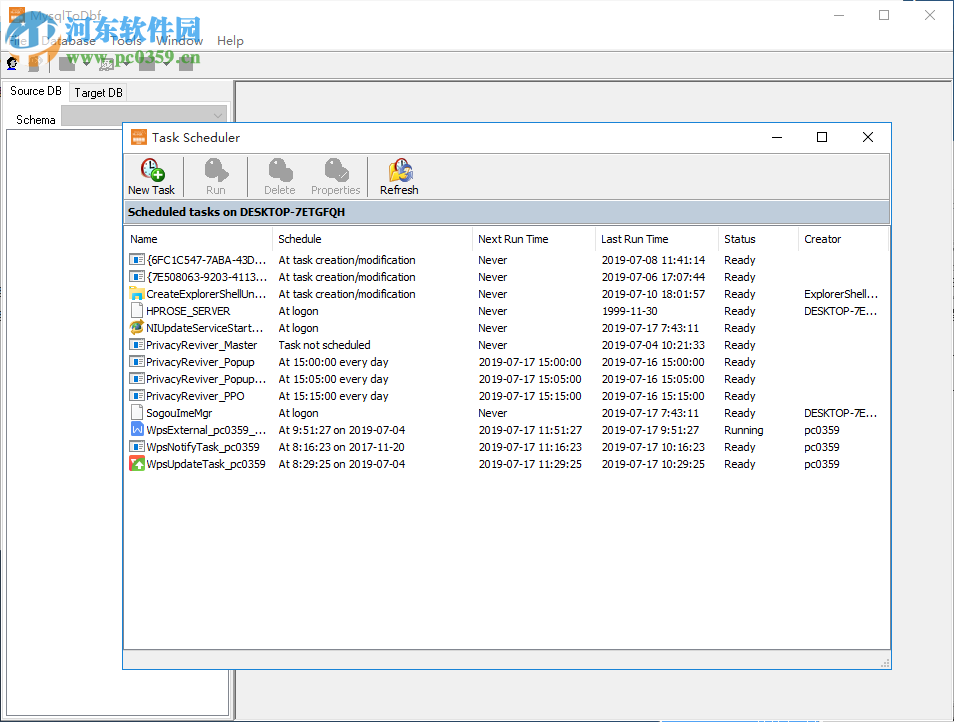Create a New Task in Task Scheduler
The height and width of the screenshot is (722, 954).
coord(151,176)
